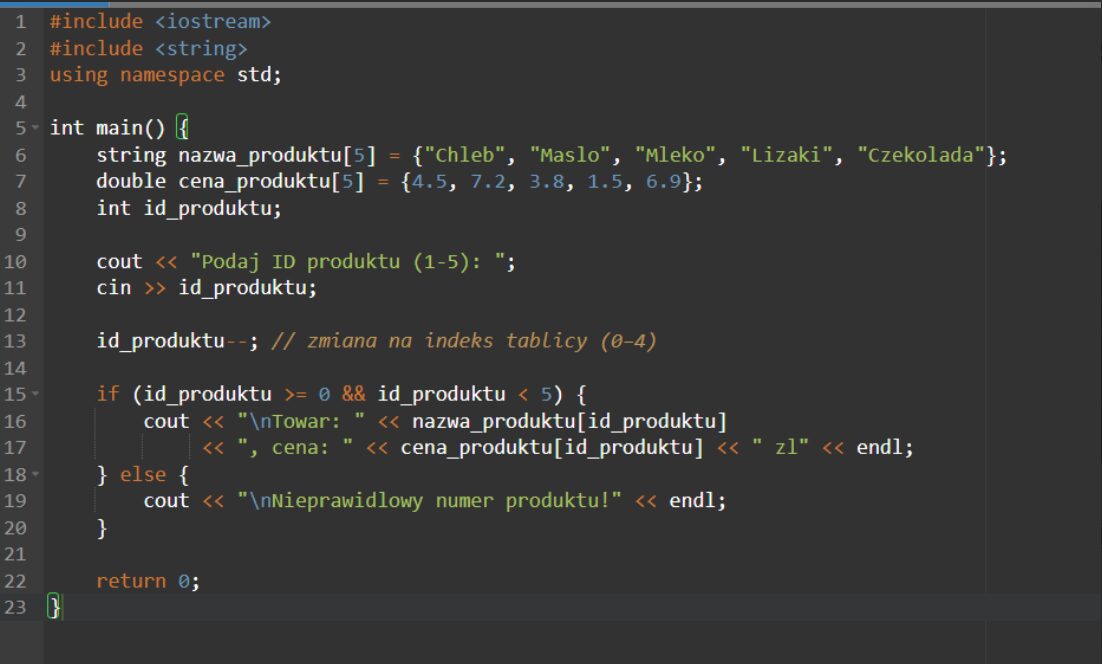Click the "Chleb" string literal

(x=468, y=155)
